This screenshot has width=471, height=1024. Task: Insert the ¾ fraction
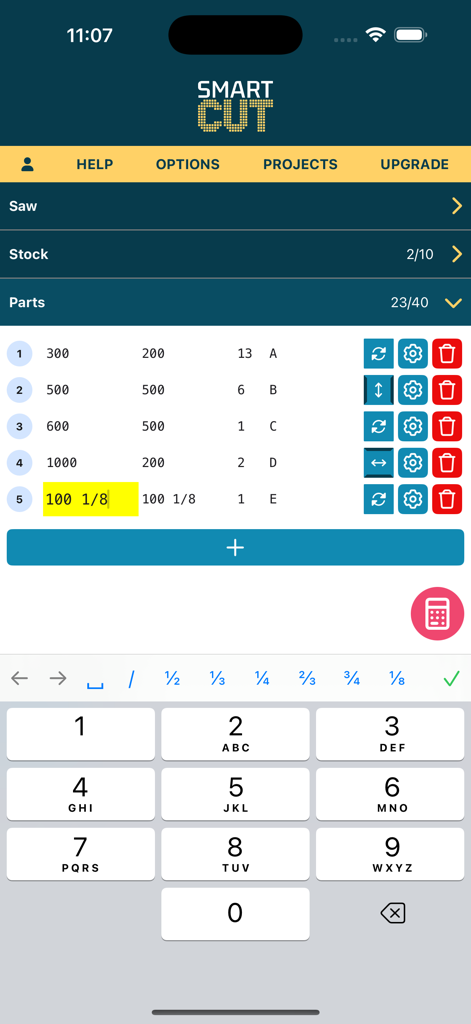(352, 679)
